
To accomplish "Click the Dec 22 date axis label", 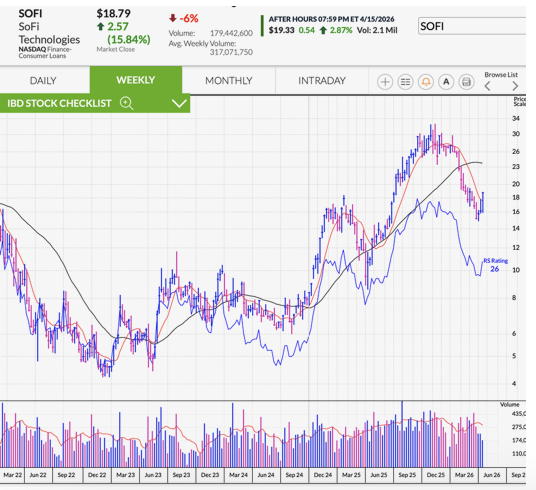I will click(97, 475).
